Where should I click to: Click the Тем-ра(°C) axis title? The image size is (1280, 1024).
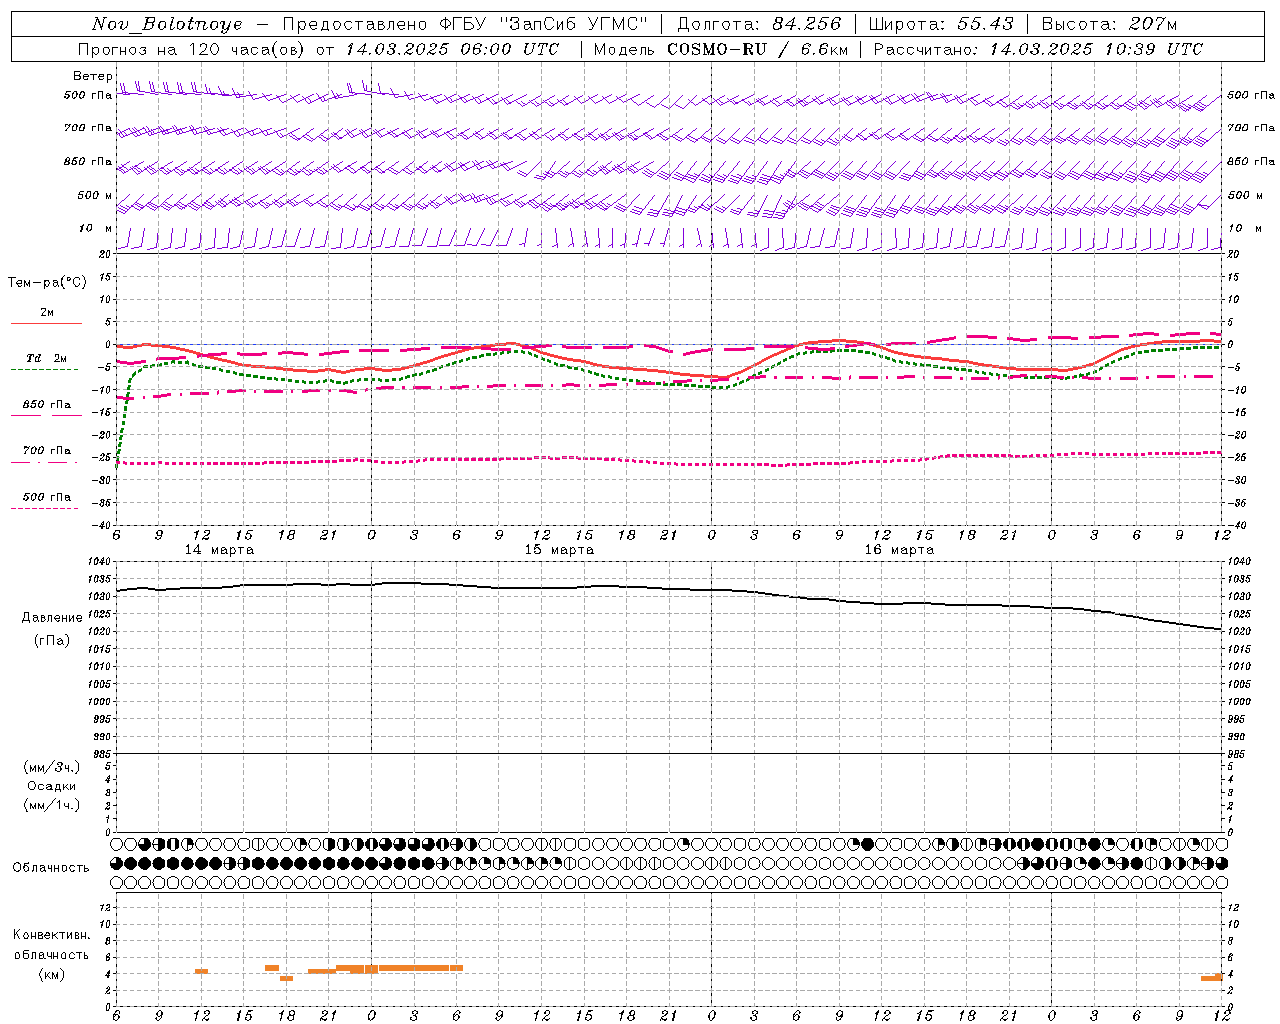(47, 283)
